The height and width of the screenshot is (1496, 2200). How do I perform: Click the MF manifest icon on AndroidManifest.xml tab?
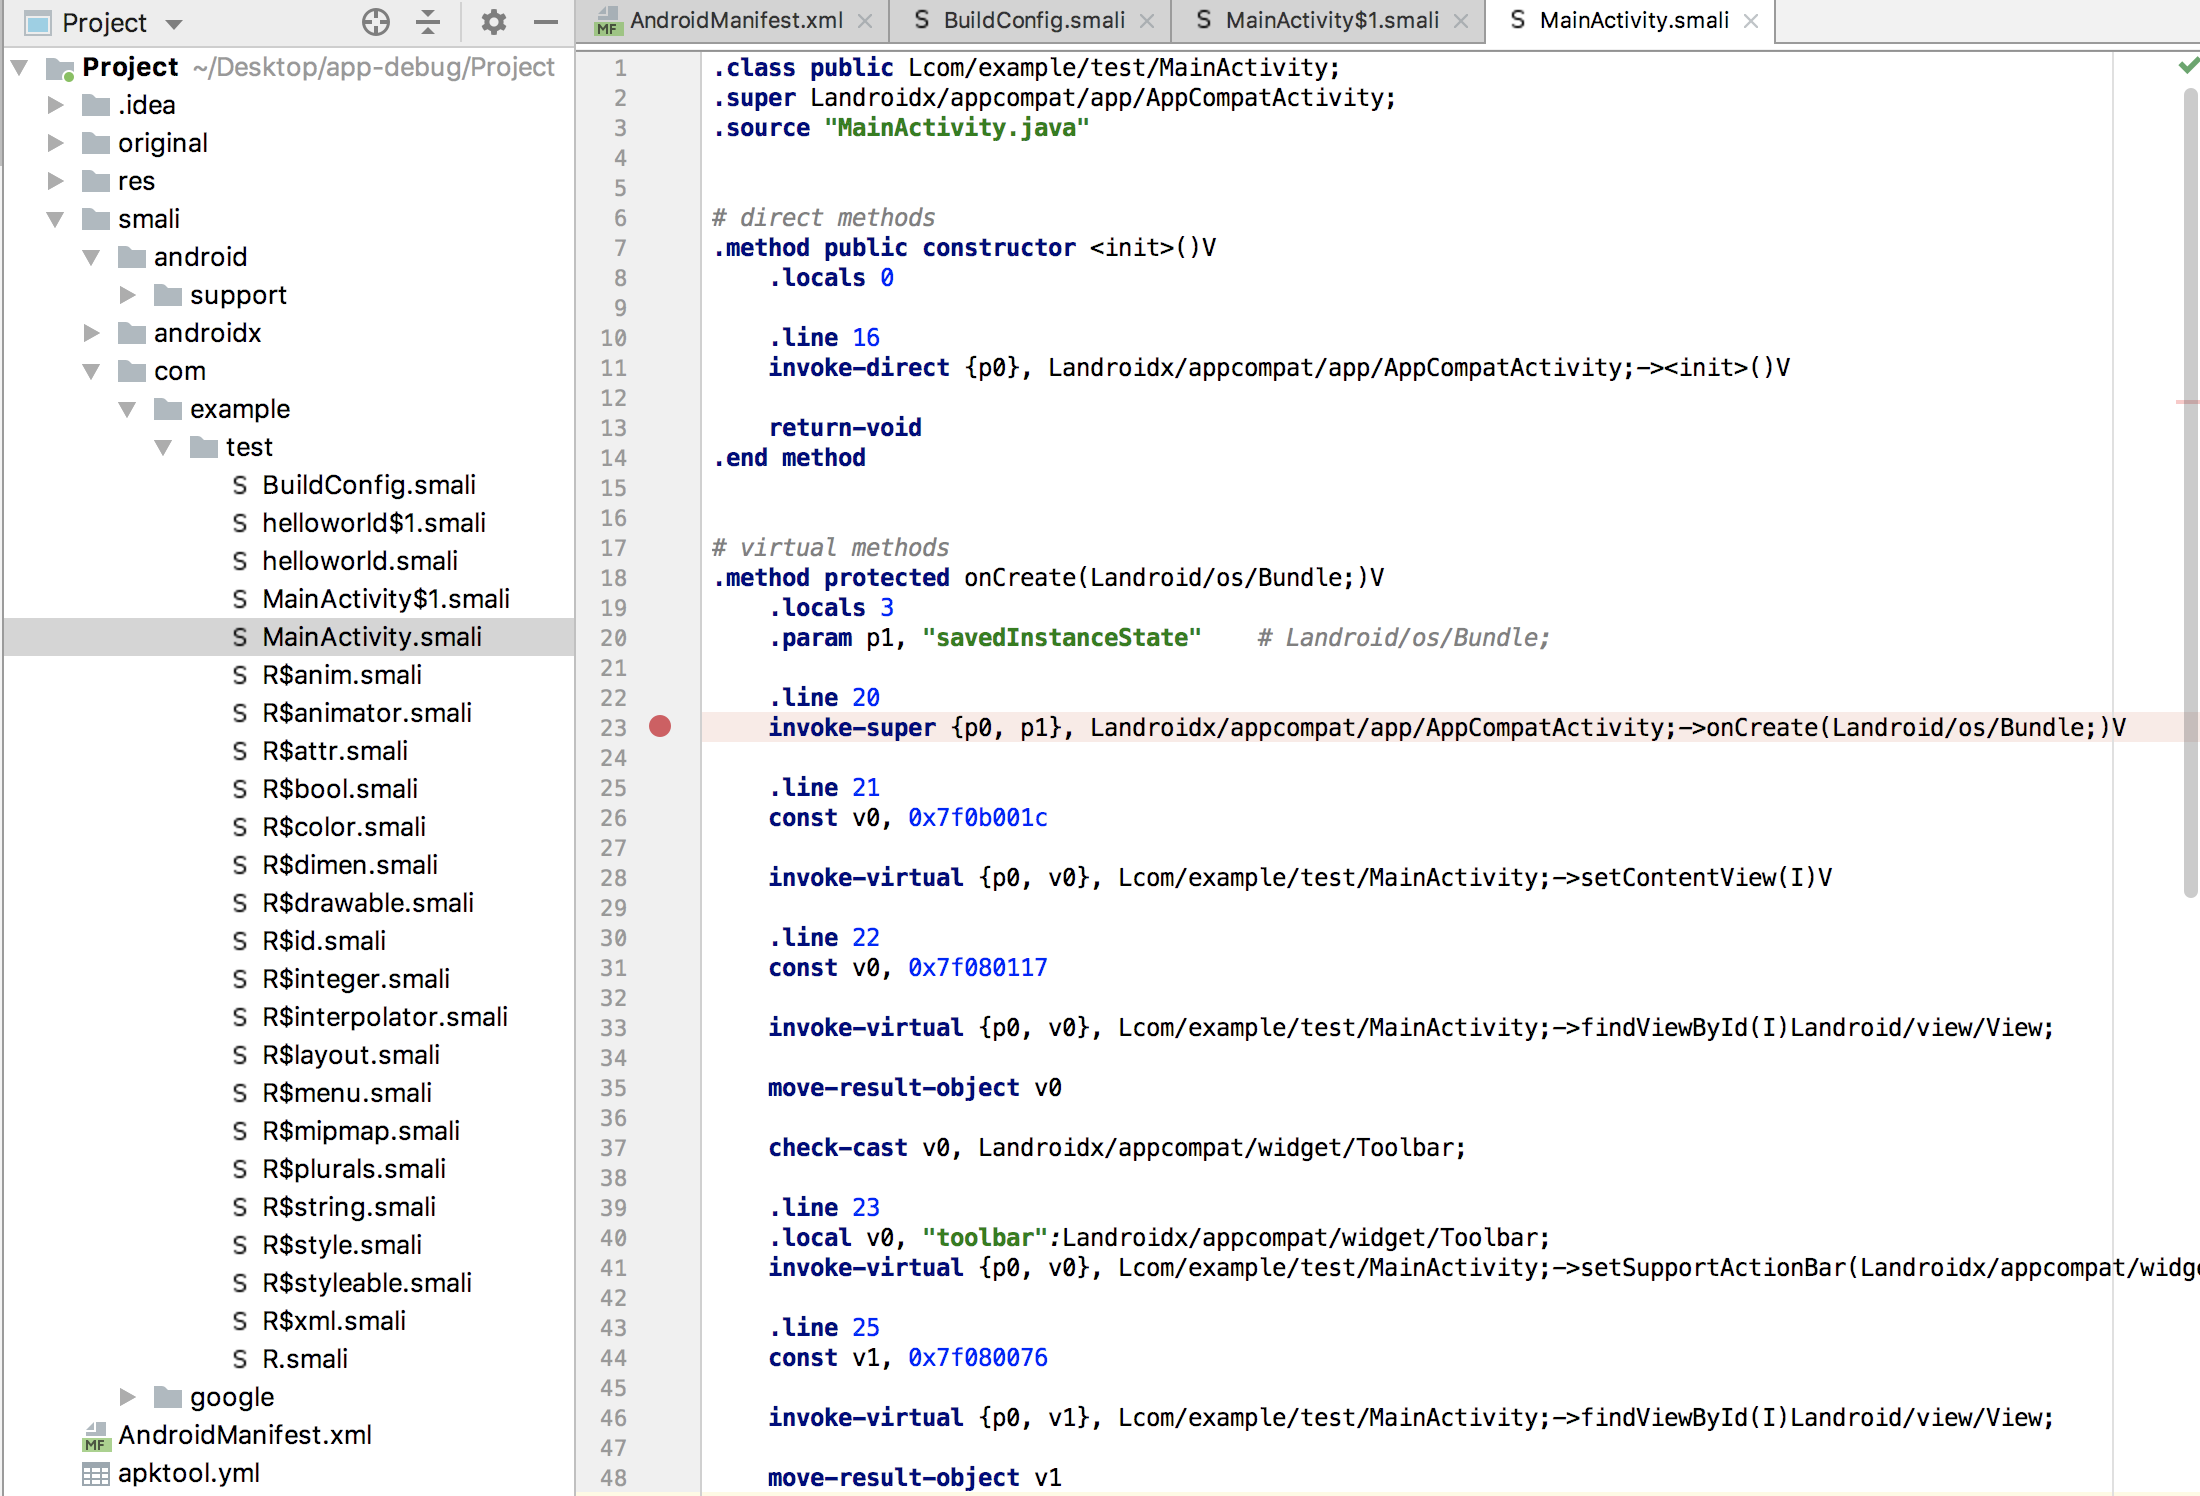(606, 20)
